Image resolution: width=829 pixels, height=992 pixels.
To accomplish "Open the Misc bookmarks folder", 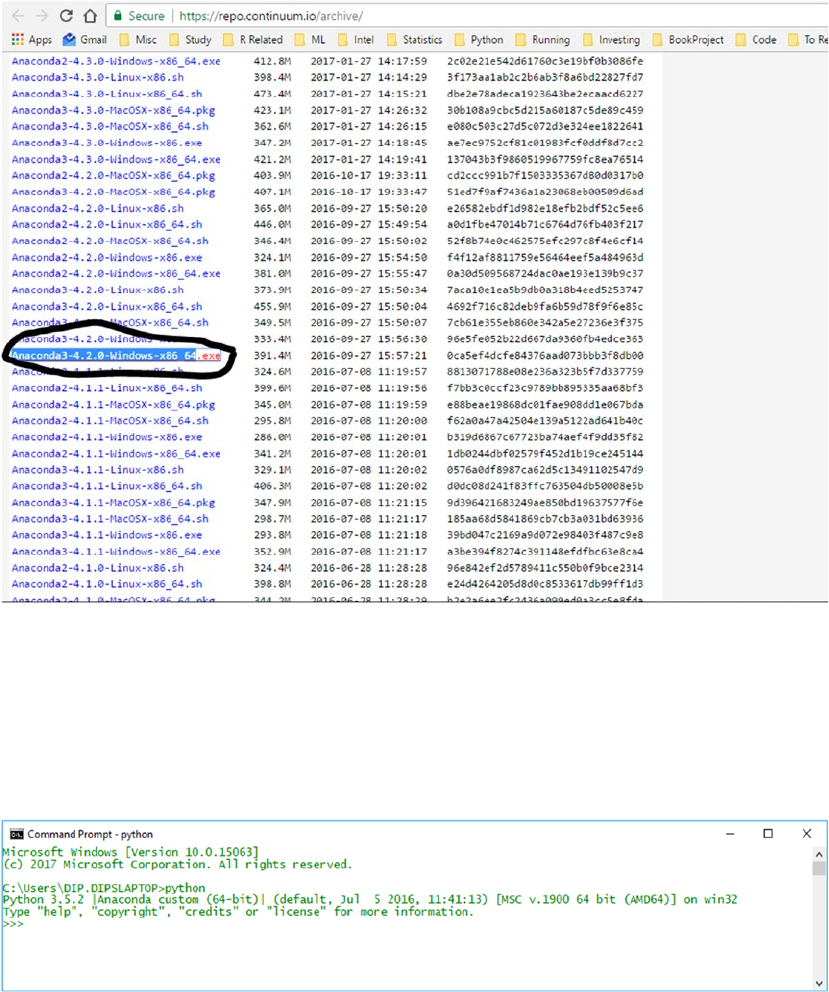I will tap(138, 39).
